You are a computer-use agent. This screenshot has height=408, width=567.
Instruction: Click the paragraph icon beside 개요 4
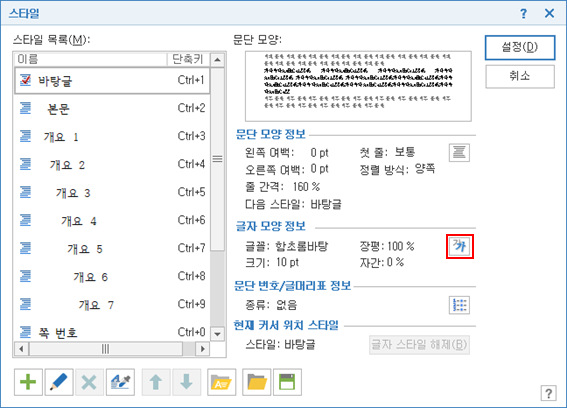coord(25,220)
